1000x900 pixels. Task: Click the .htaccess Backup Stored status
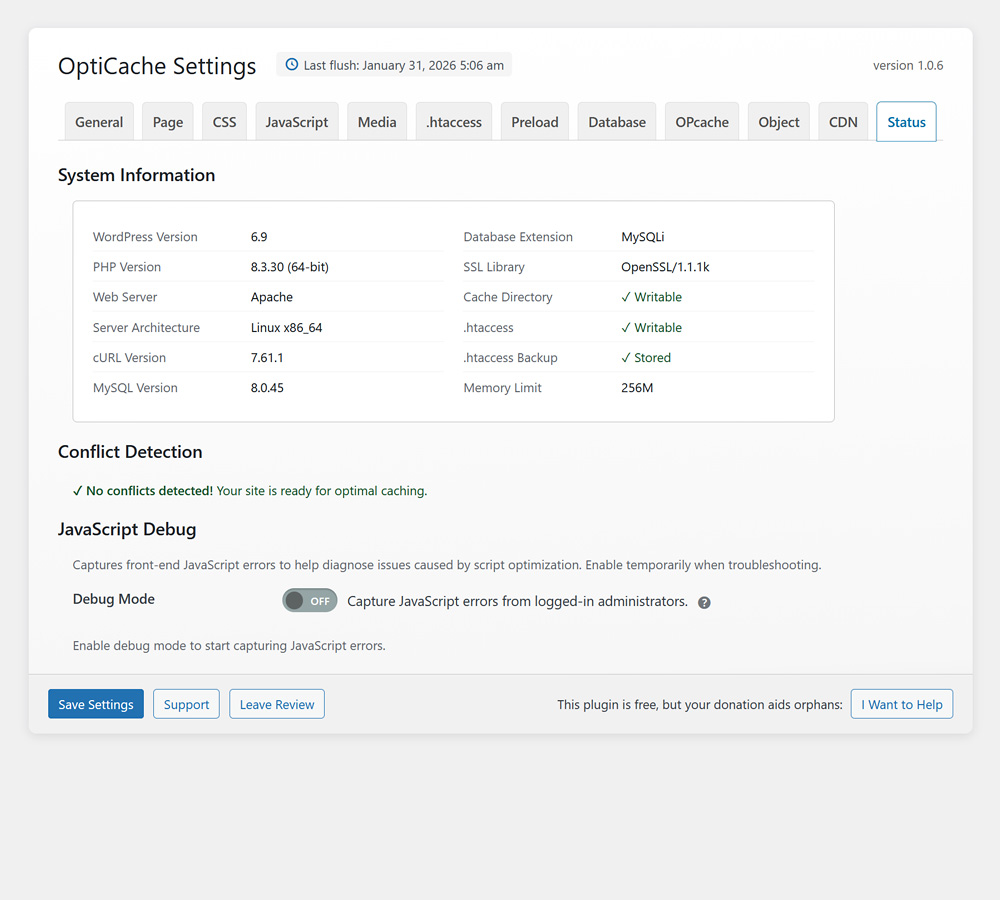click(x=646, y=357)
